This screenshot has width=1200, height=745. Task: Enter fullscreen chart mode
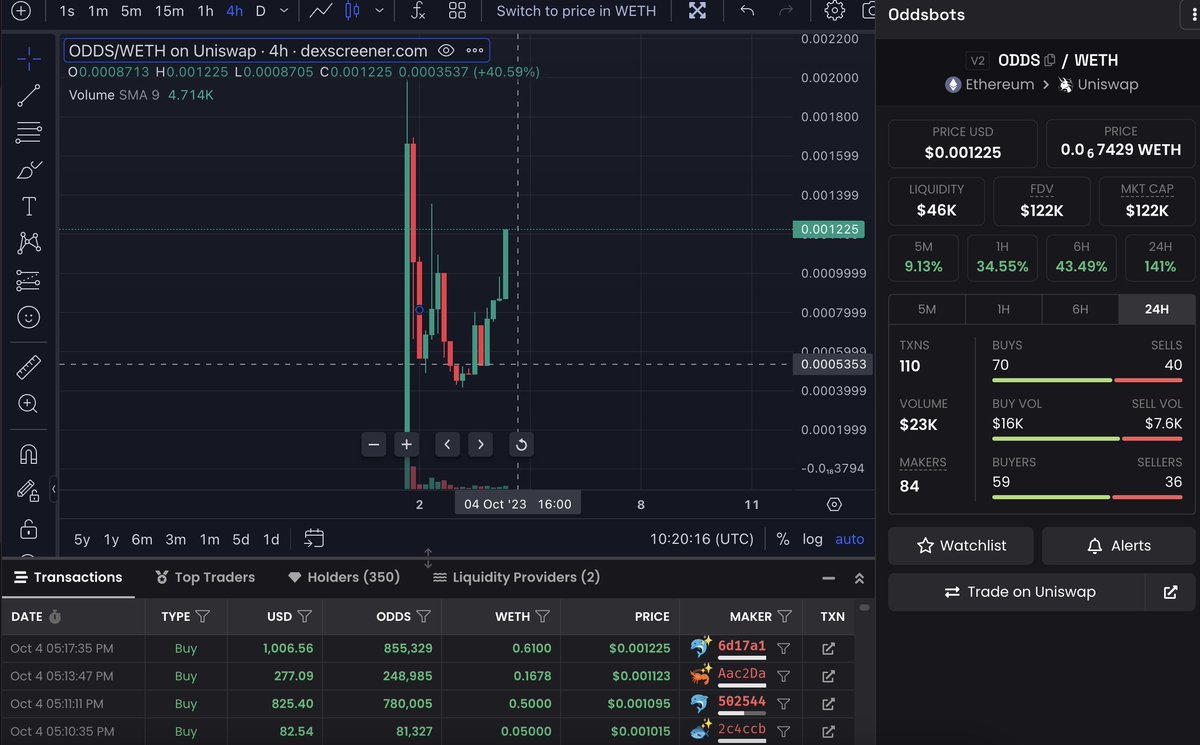point(697,12)
